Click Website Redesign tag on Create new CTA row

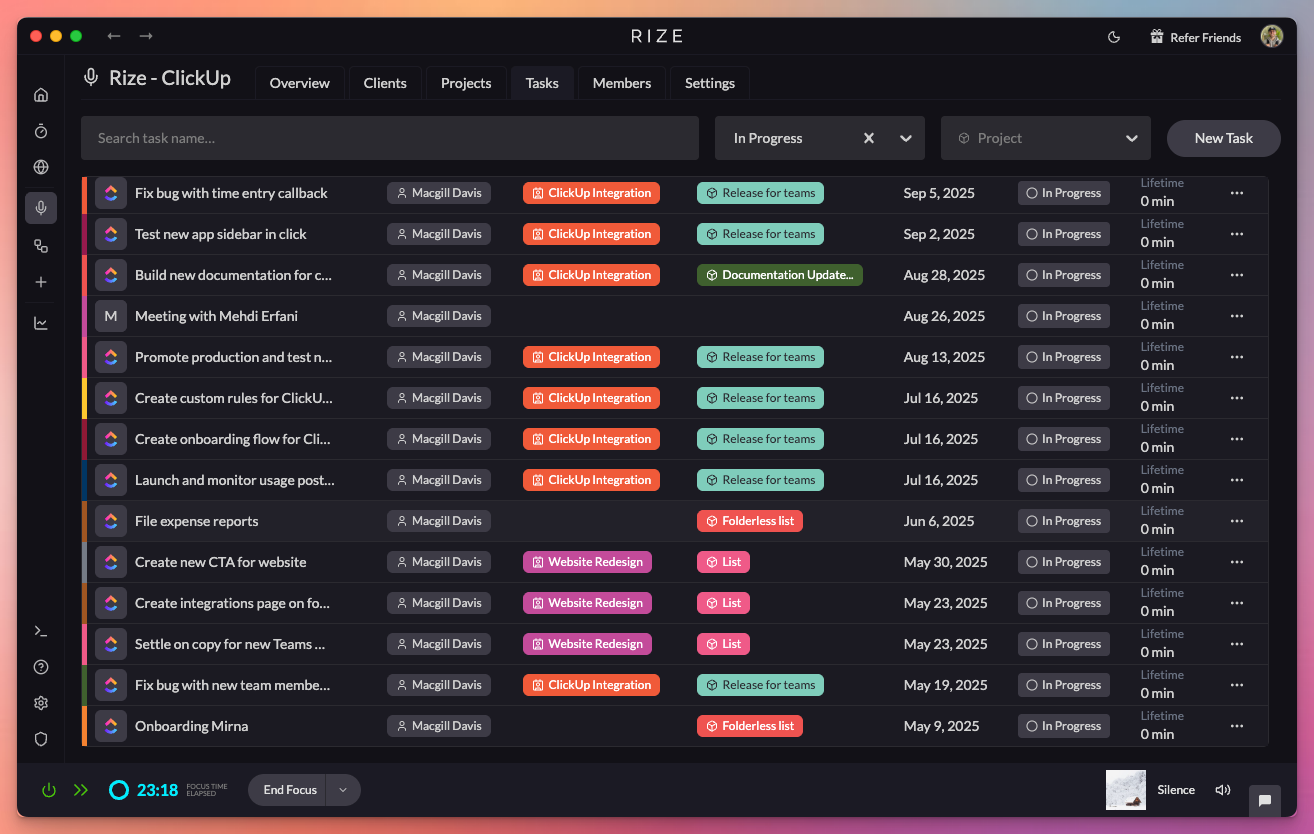point(587,562)
